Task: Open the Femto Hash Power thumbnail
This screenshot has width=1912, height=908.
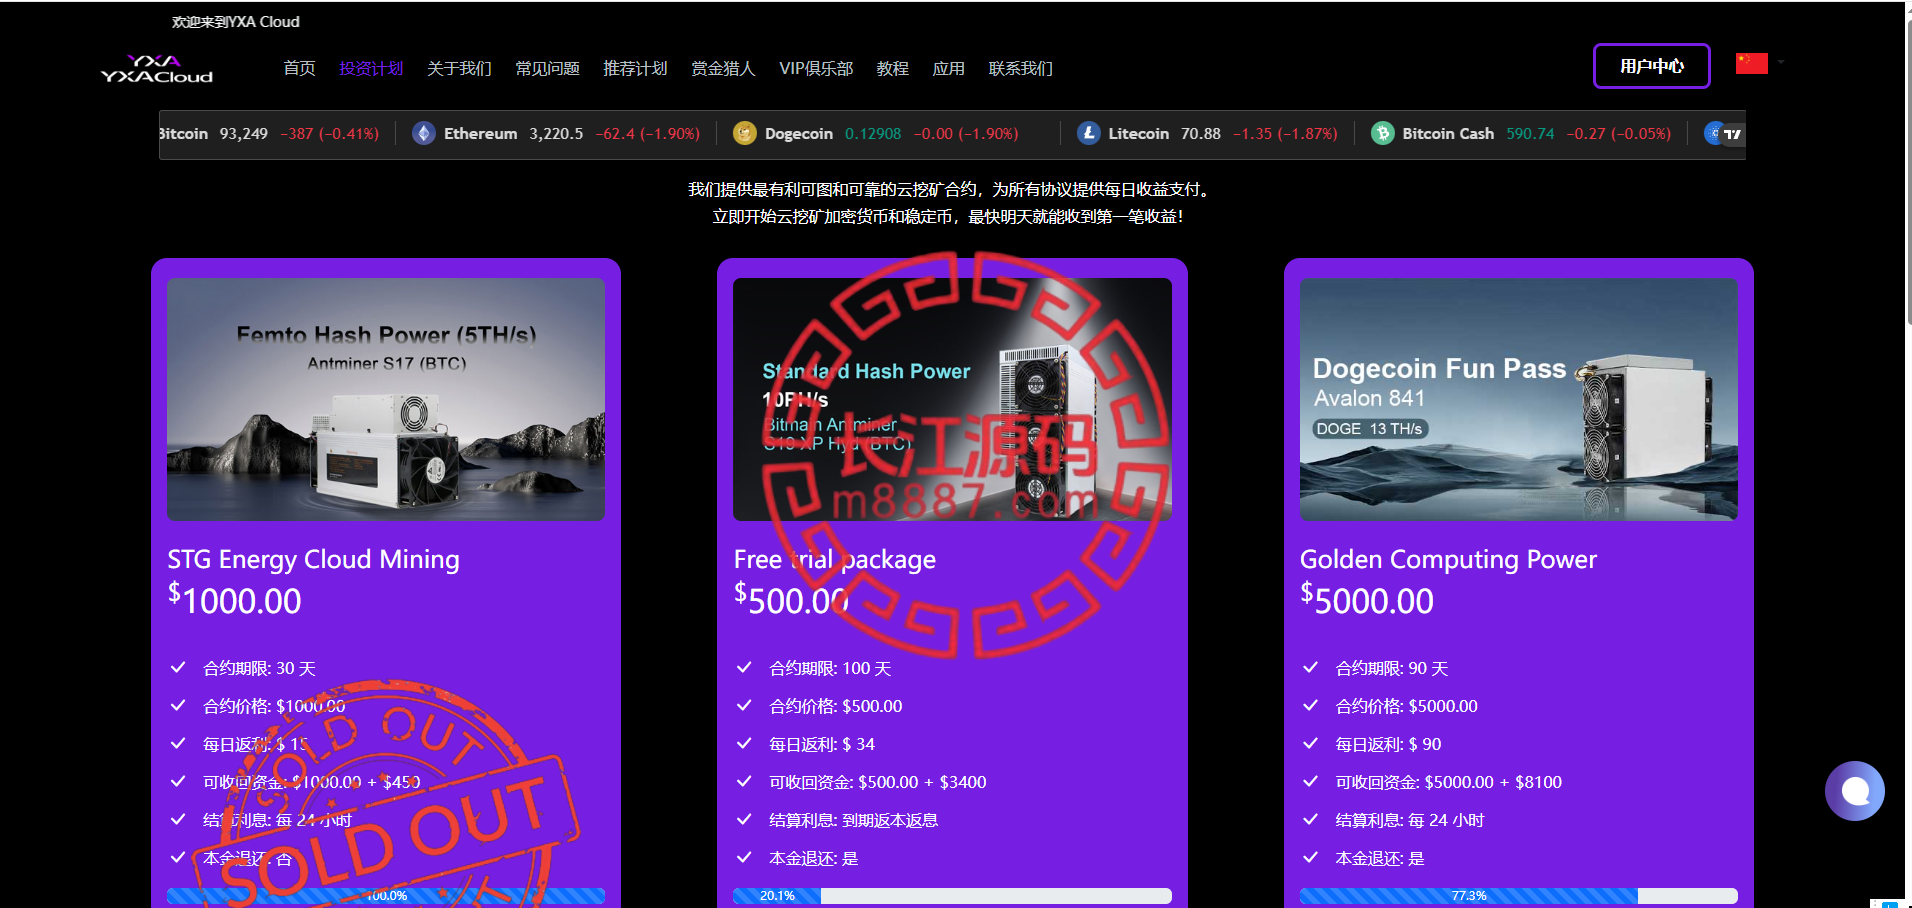Action: point(386,399)
